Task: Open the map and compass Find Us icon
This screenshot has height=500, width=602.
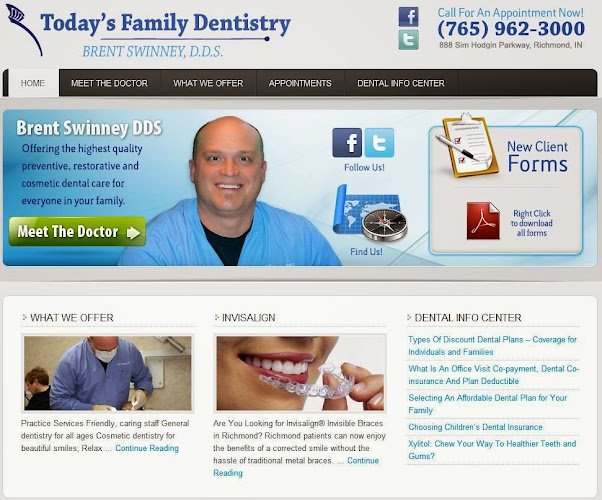Action: 369,214
